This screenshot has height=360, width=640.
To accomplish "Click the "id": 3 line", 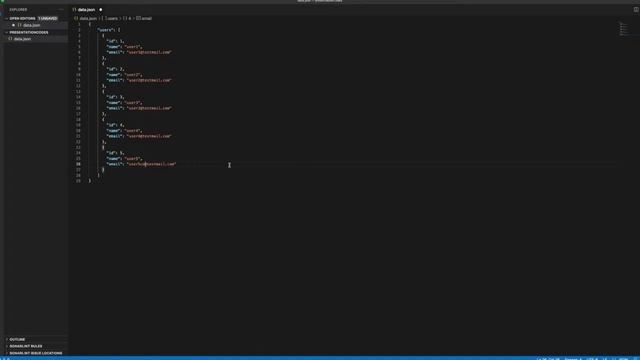I will 116,97.
